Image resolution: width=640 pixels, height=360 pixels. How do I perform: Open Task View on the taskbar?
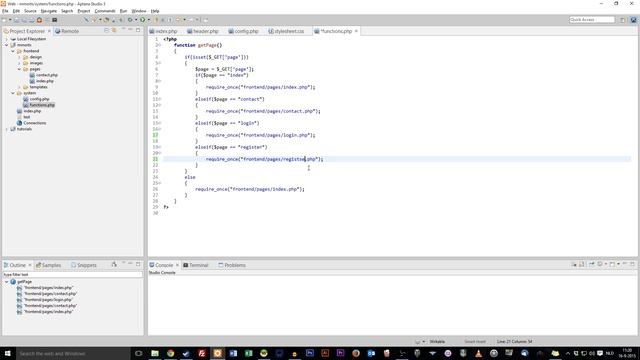(x=138, y=353)
